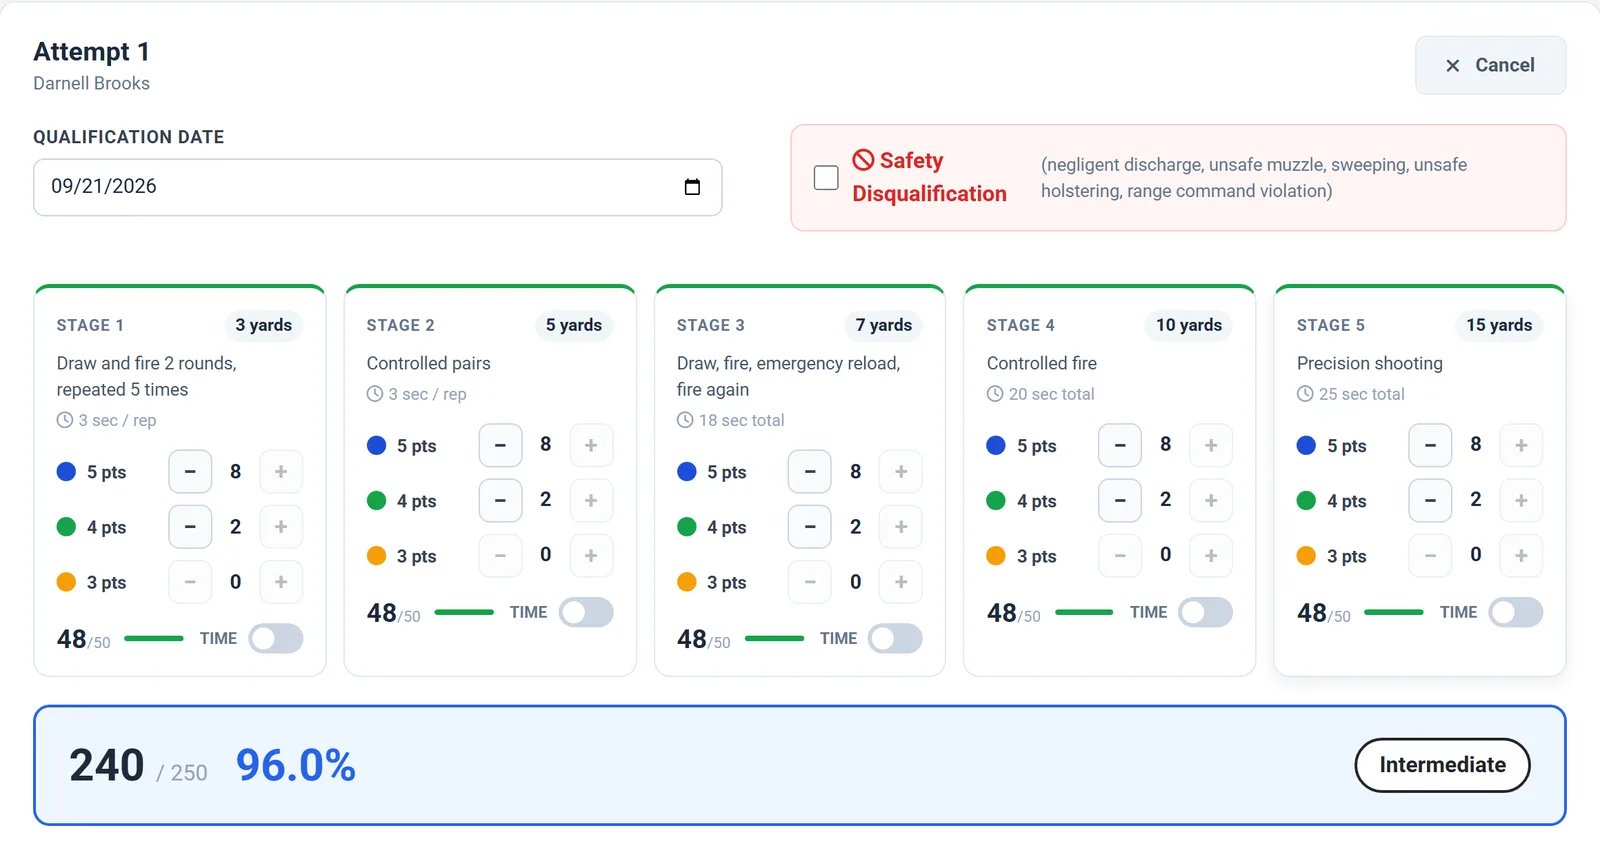Increase Stage 4 5 pts hit count

pyautogui.click(x=1211, y=446)
